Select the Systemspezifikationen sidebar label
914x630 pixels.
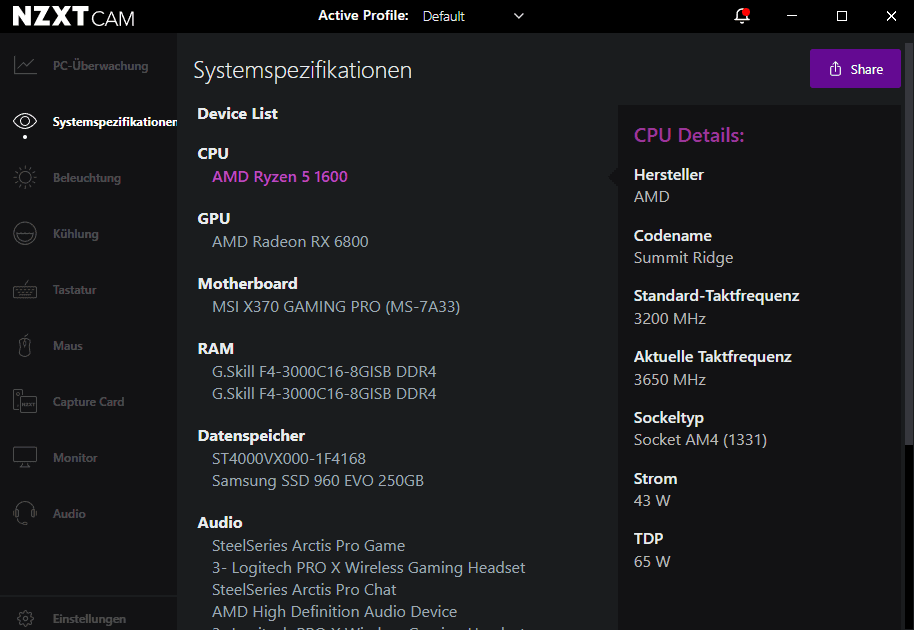[115, 122]
